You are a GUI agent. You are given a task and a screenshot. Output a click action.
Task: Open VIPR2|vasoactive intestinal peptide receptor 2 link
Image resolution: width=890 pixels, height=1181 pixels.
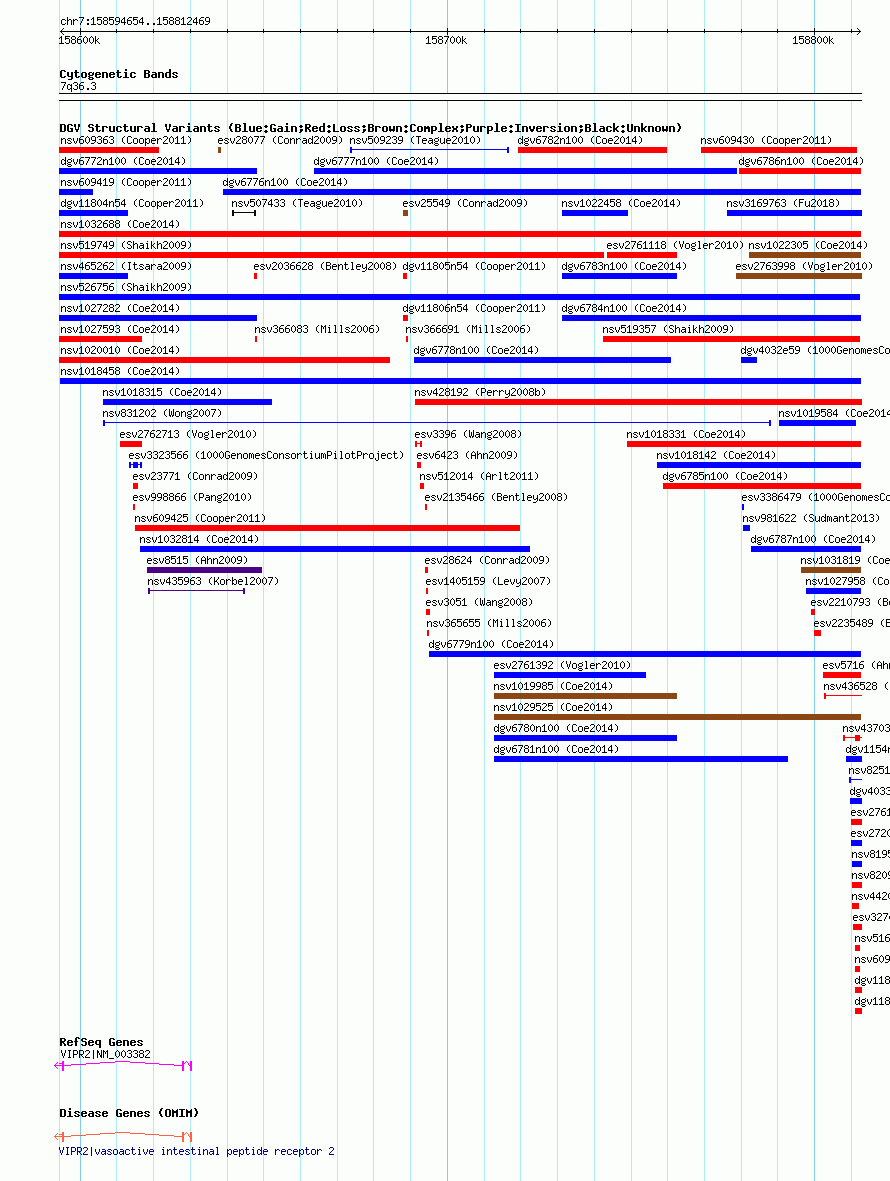coord(197,1152)
